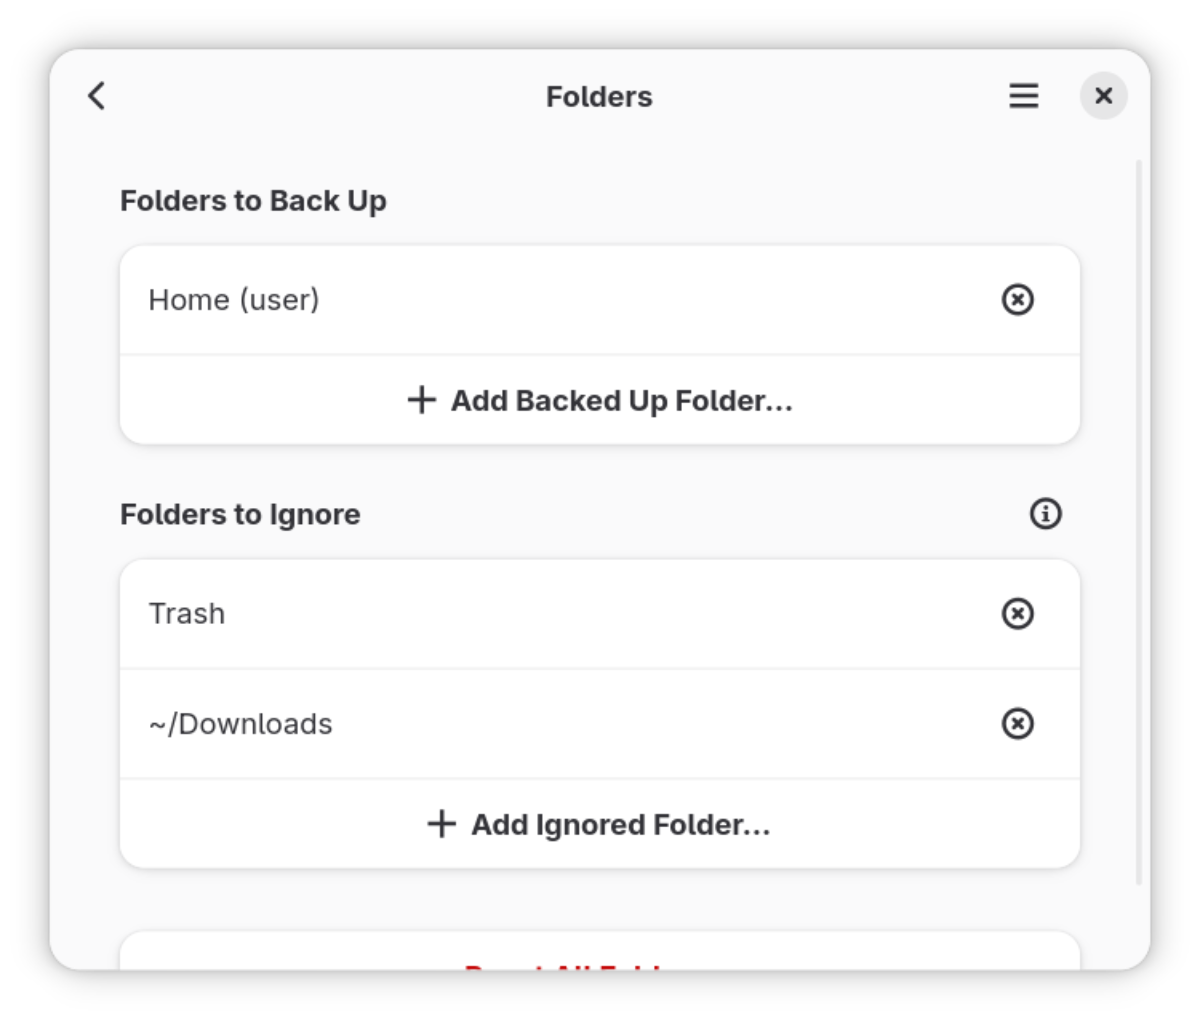The width and height of the screenshot is (1200, 1020).
Task: Remove ~/Downloads from ignored folders
Action: (x=1017, y=724)
